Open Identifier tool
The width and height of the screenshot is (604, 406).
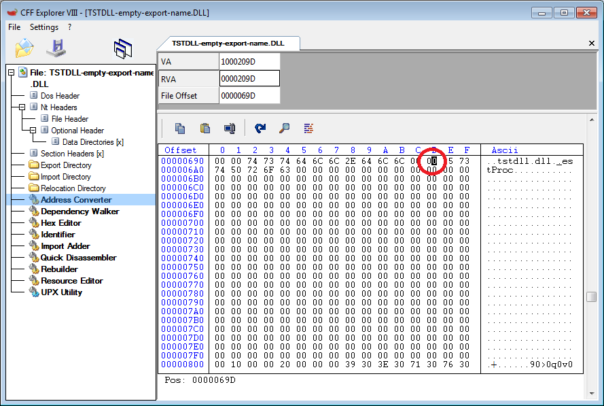[58, 234]
